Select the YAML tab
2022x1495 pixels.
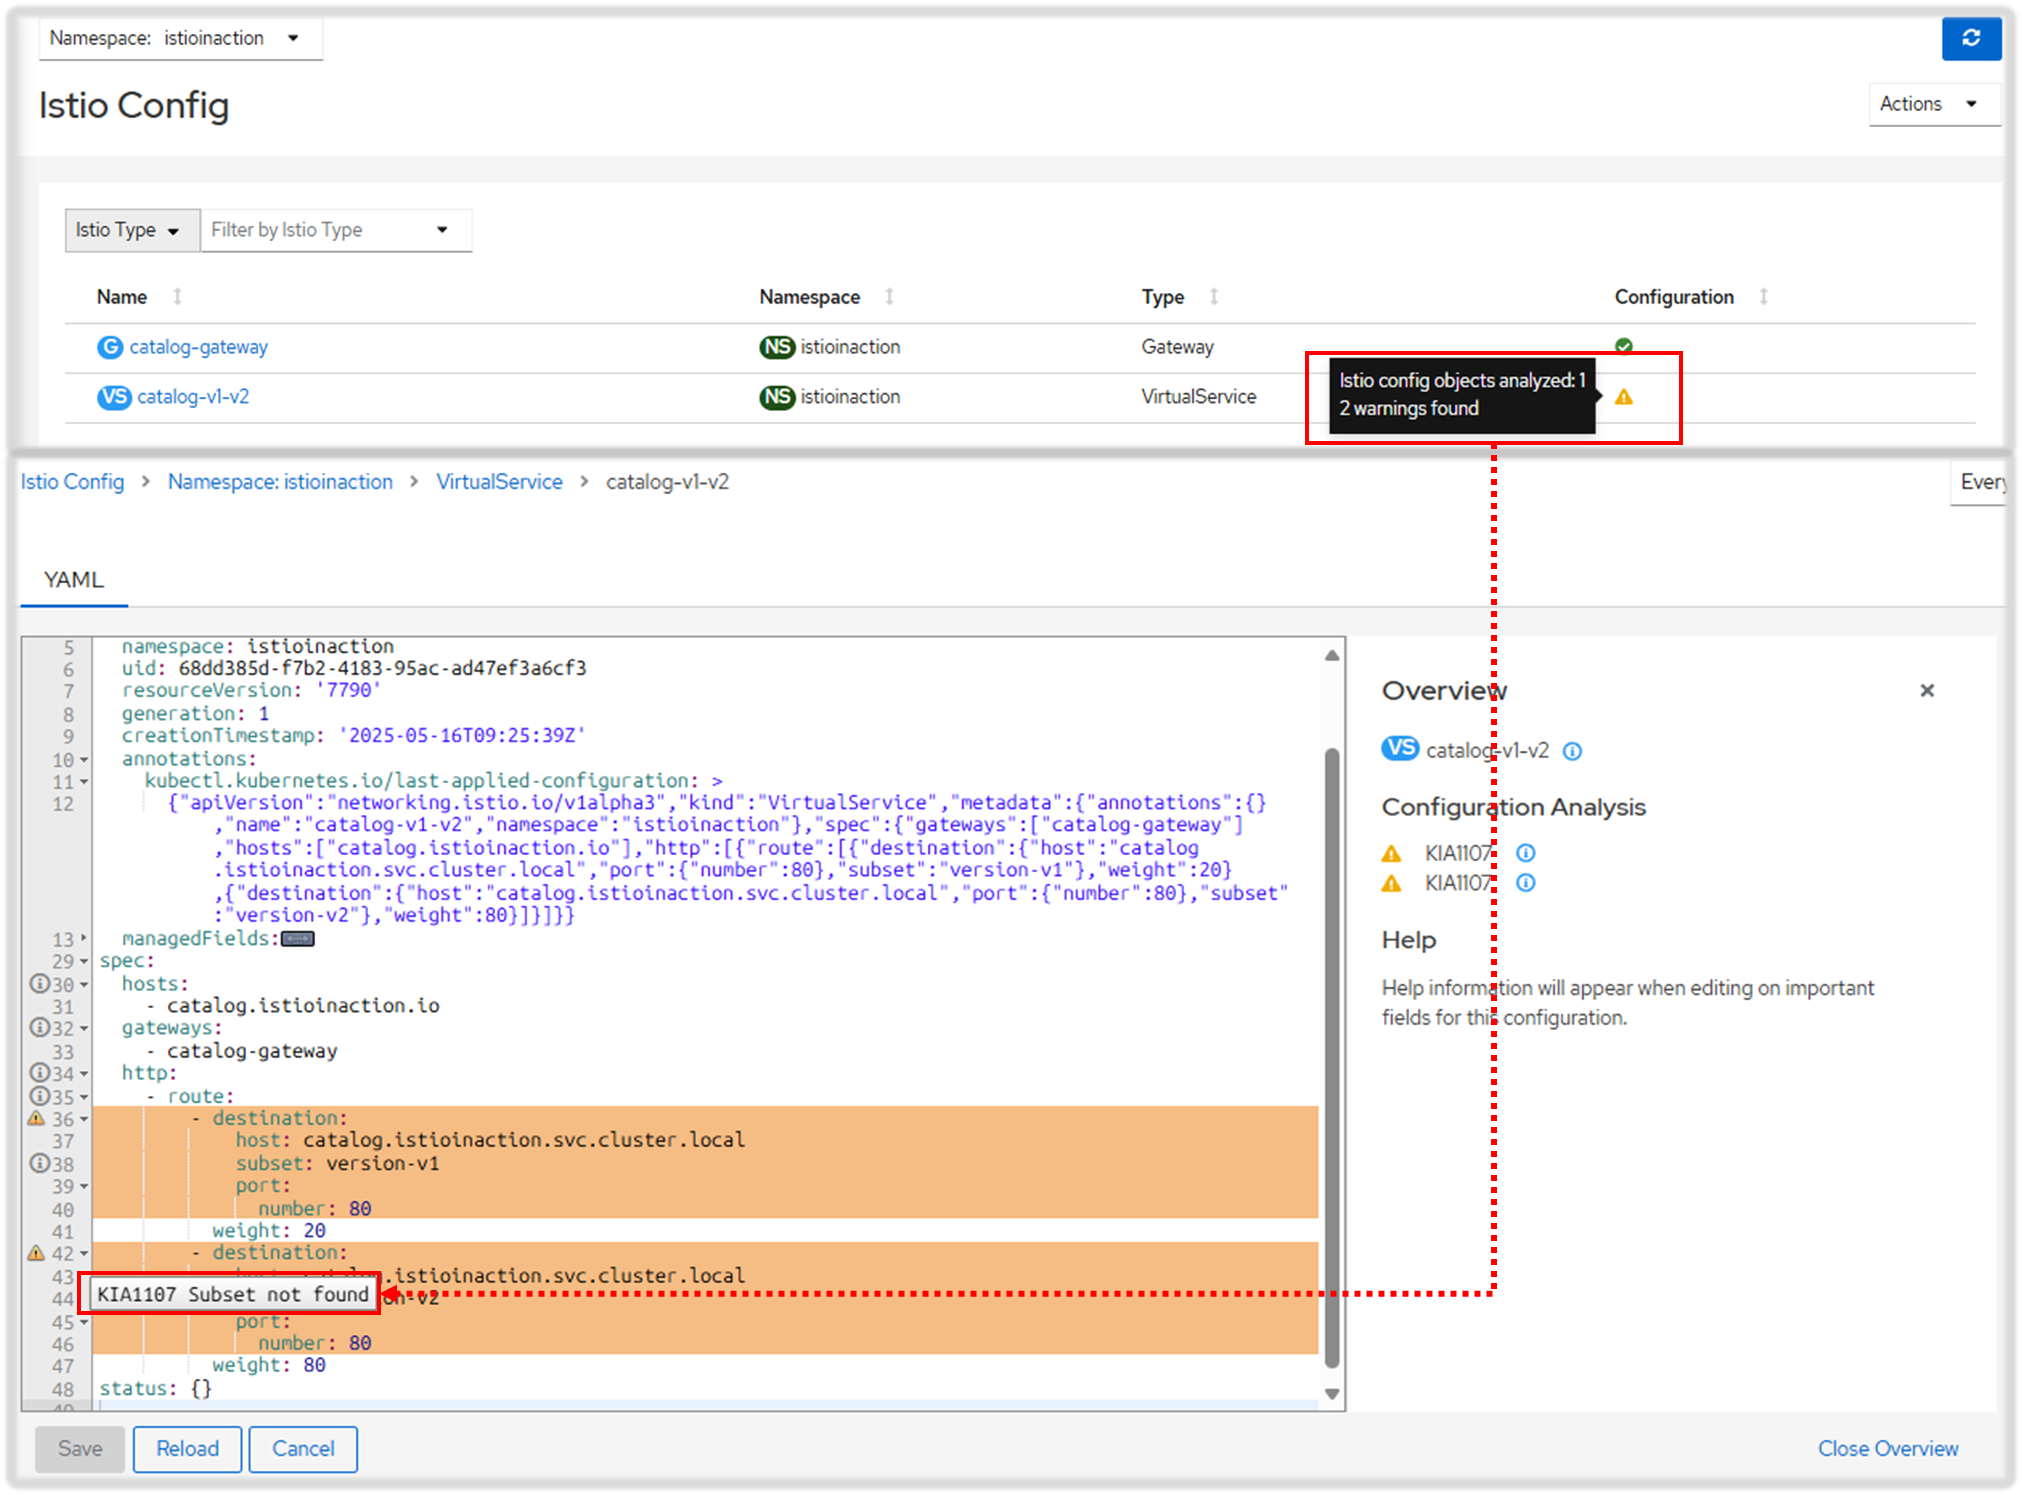click(74, 580)
